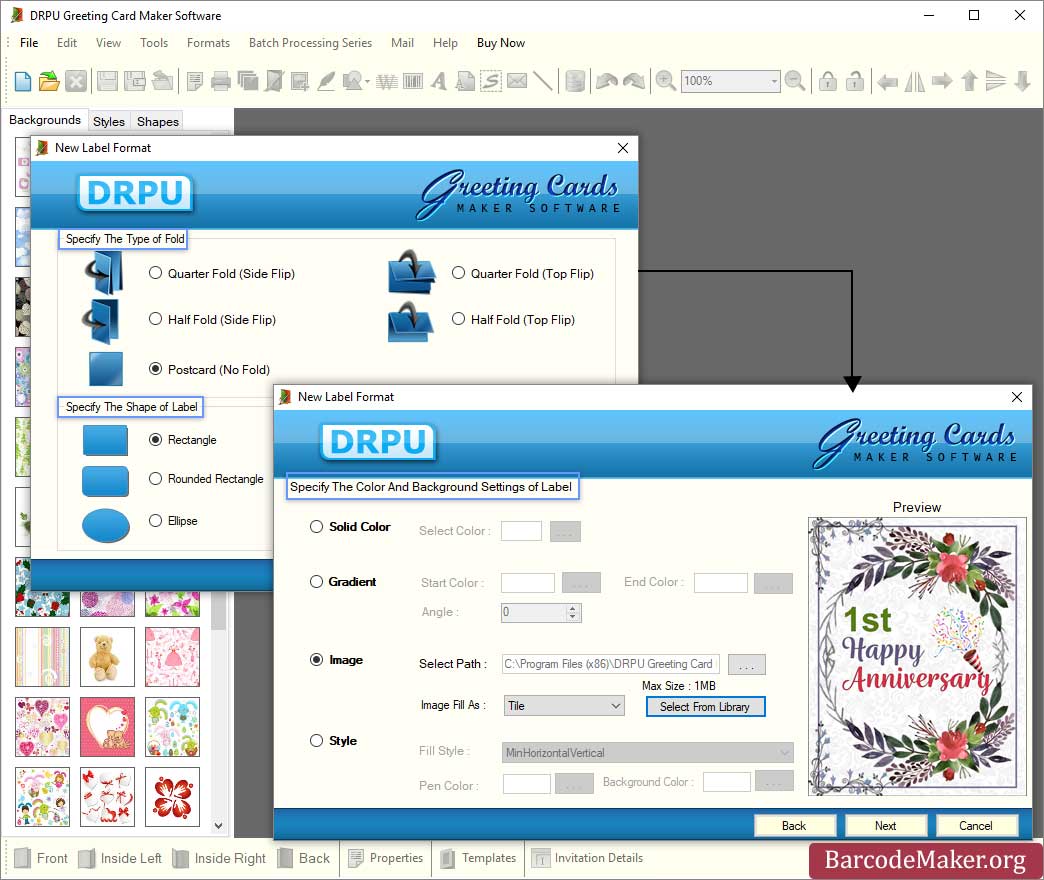Click the Gradient End Color swatch
Viewport: 1044px width, 880px height.
pyautogui.click(x=720, y=582)
